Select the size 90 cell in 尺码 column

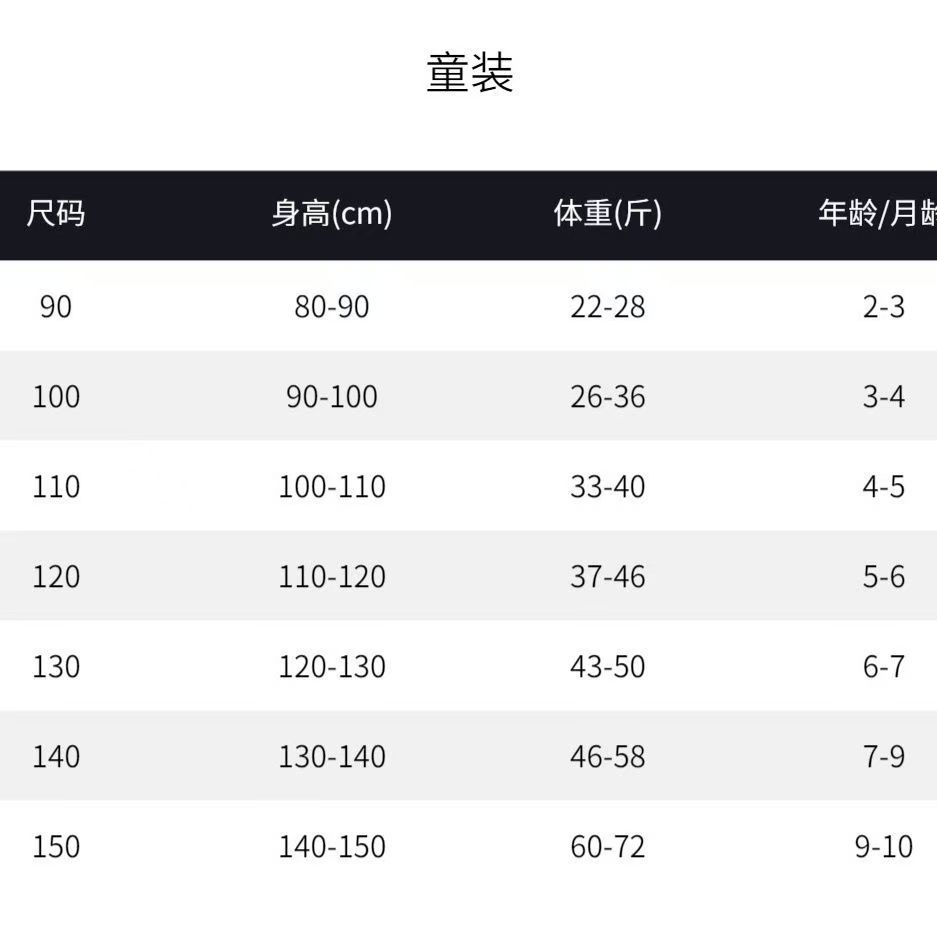pos(56,306)
